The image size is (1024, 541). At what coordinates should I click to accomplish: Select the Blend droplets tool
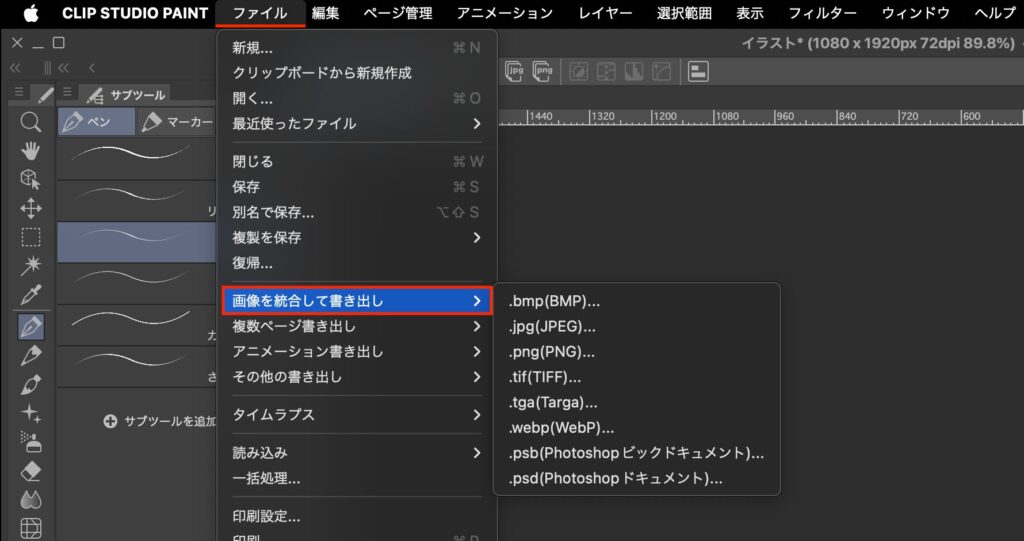tap(31, 500)
